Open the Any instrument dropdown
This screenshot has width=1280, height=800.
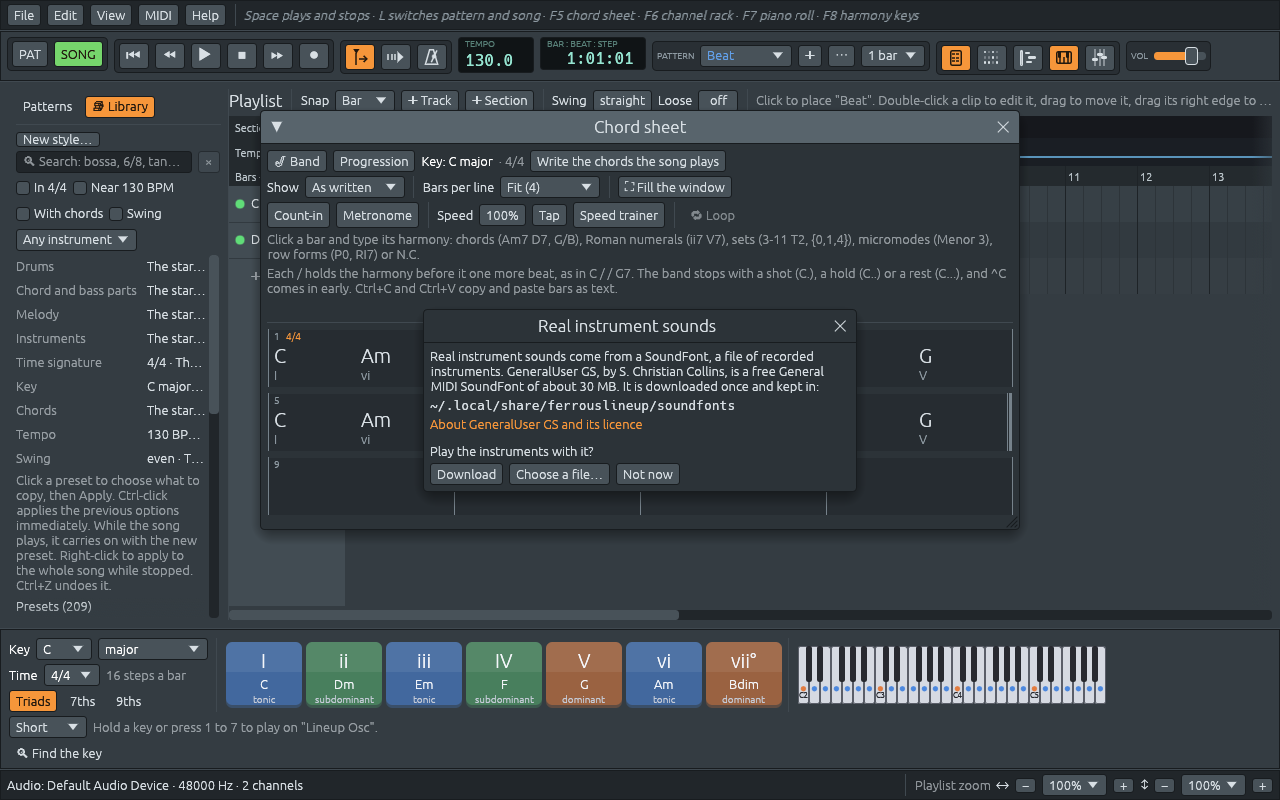76,240
